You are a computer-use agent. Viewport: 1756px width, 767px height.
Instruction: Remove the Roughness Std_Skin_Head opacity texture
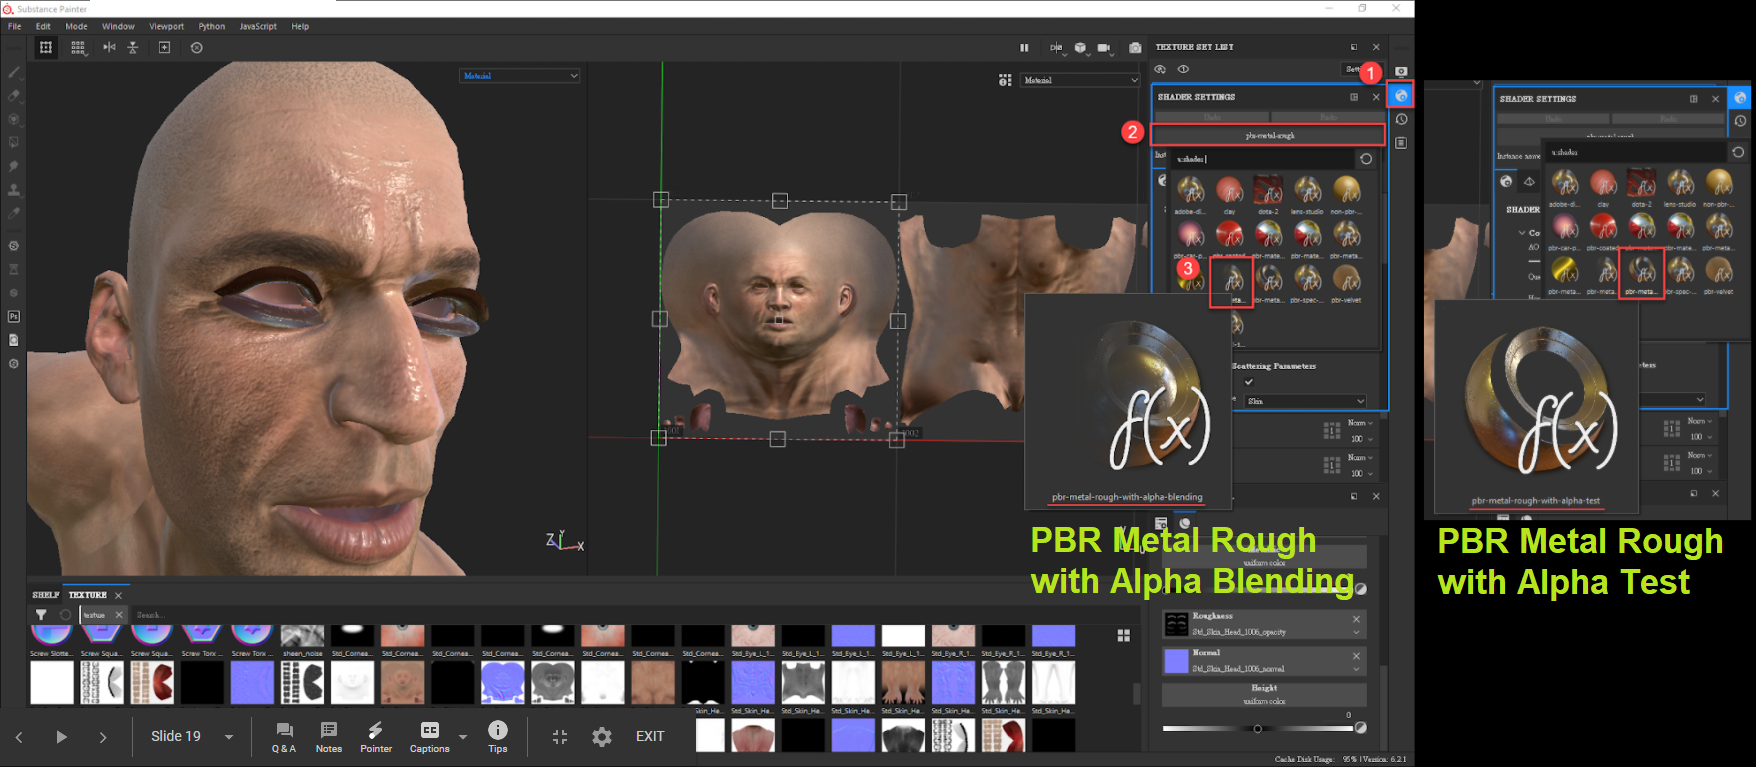pos(1356,619)
